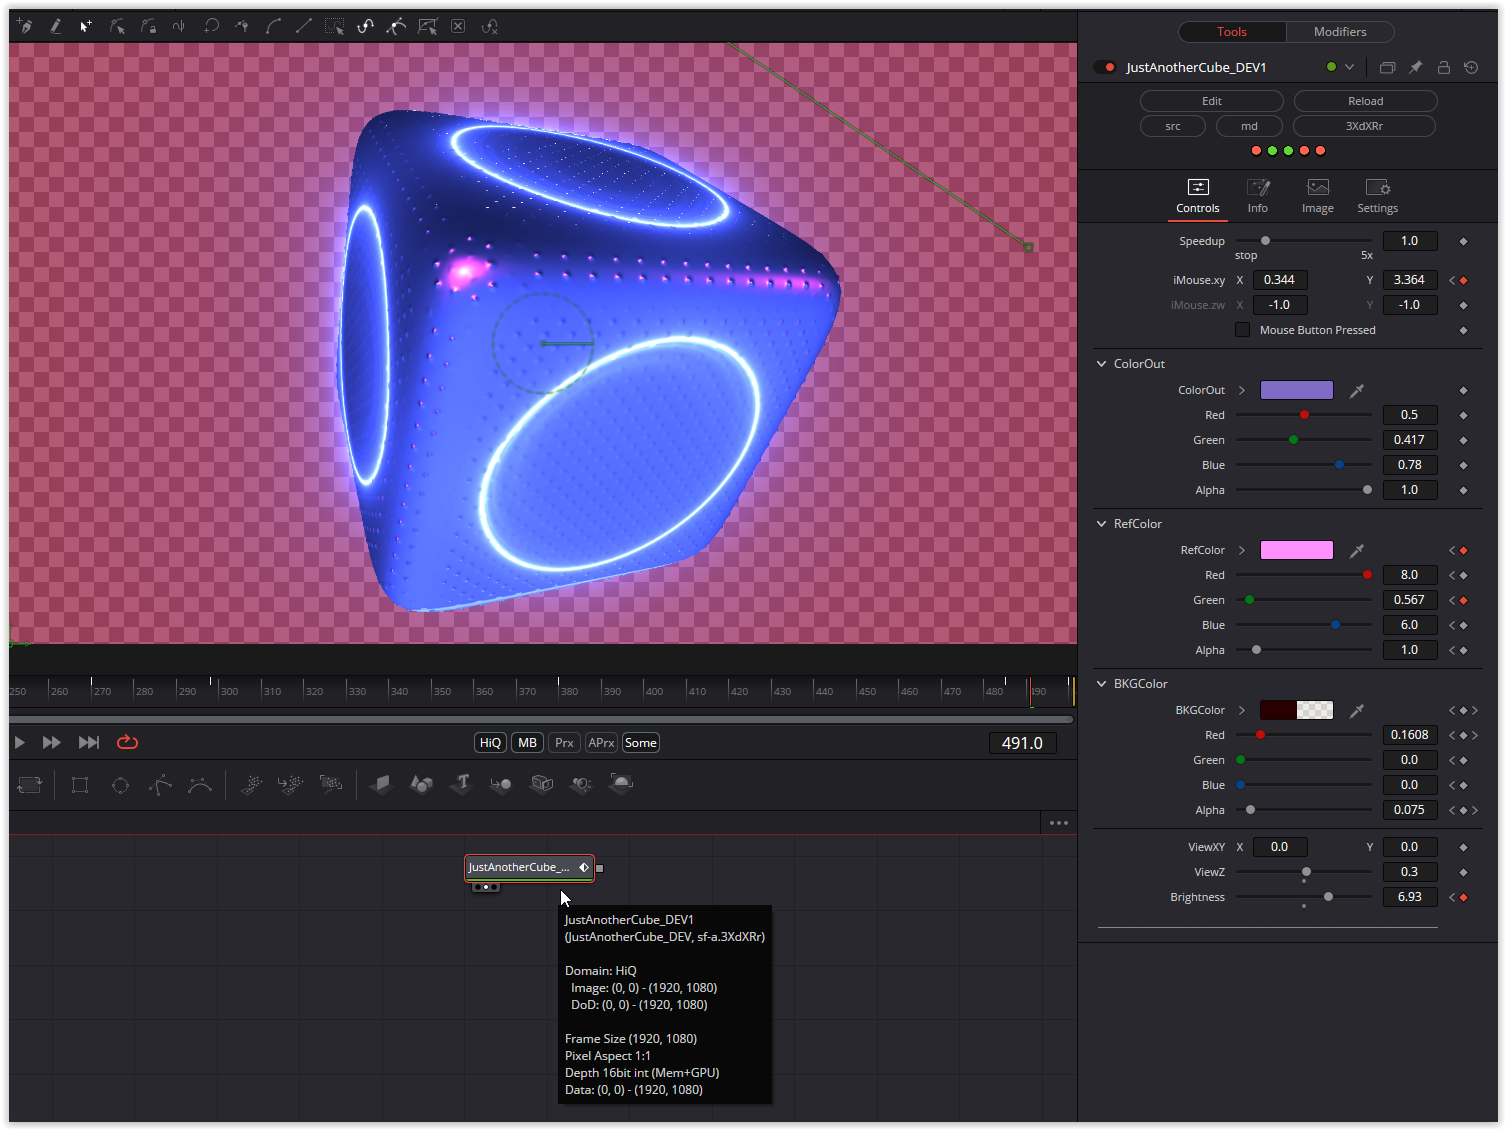Image resolution: width=1506 pixels, height=1130 pixels.
Task: Add a pRender particle node
Action: point(331,785)
